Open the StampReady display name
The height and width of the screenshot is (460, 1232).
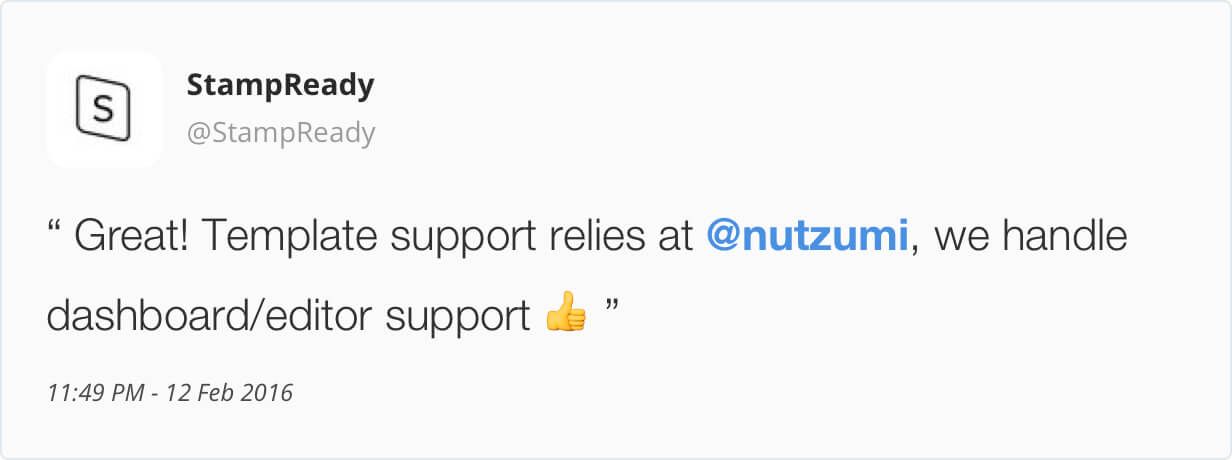coord(280,86)
